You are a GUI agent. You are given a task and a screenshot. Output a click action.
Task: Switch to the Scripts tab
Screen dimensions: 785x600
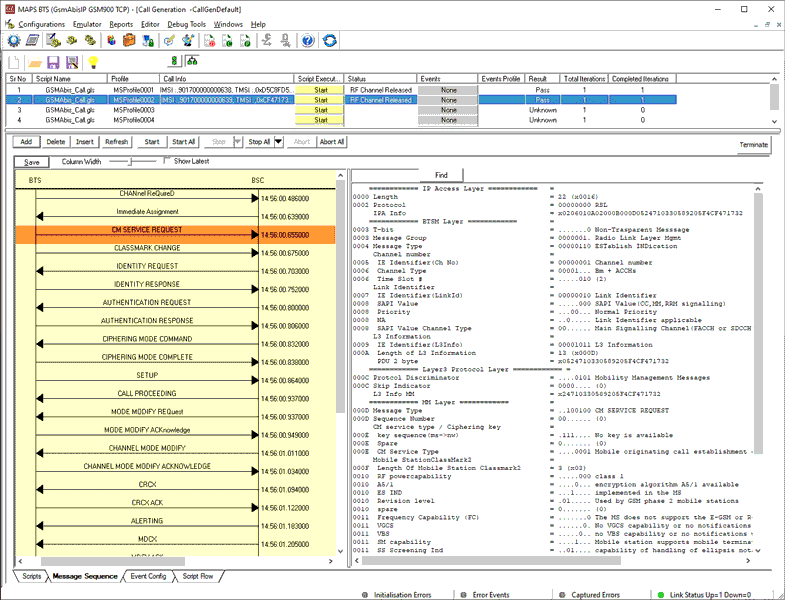tap(32, 576)
